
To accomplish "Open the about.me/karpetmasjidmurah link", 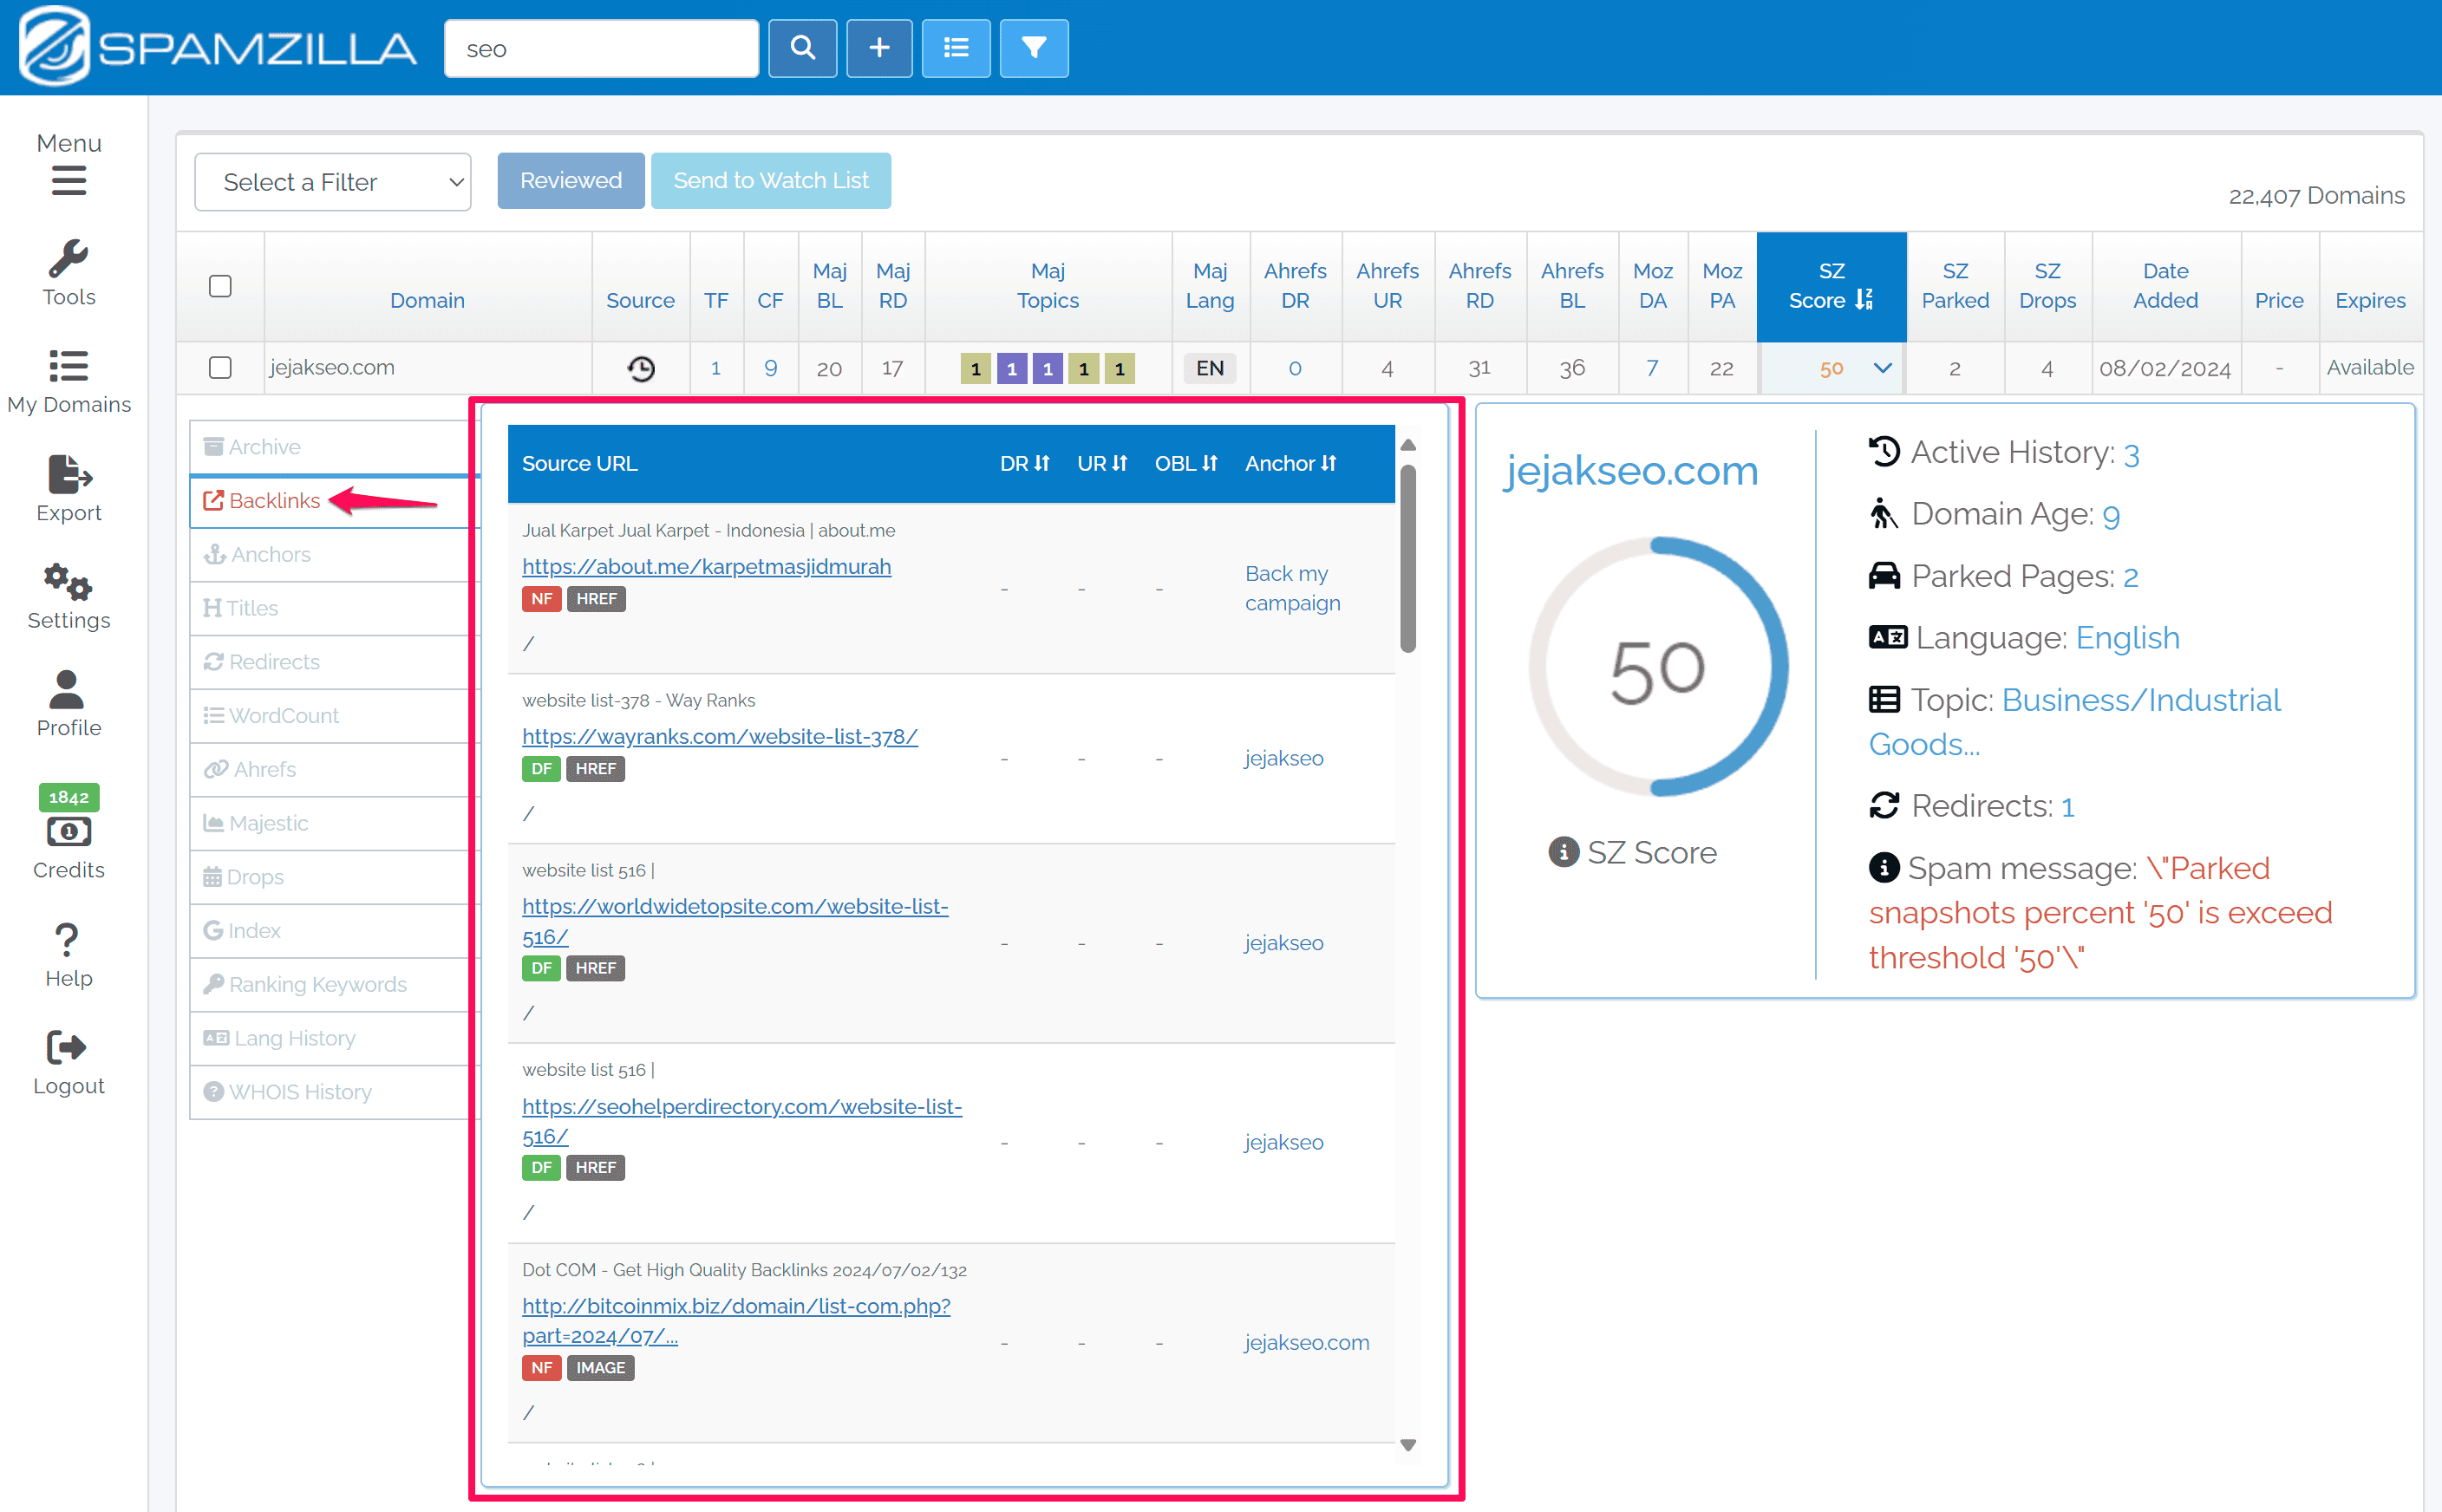I will (x=706, y=567).
